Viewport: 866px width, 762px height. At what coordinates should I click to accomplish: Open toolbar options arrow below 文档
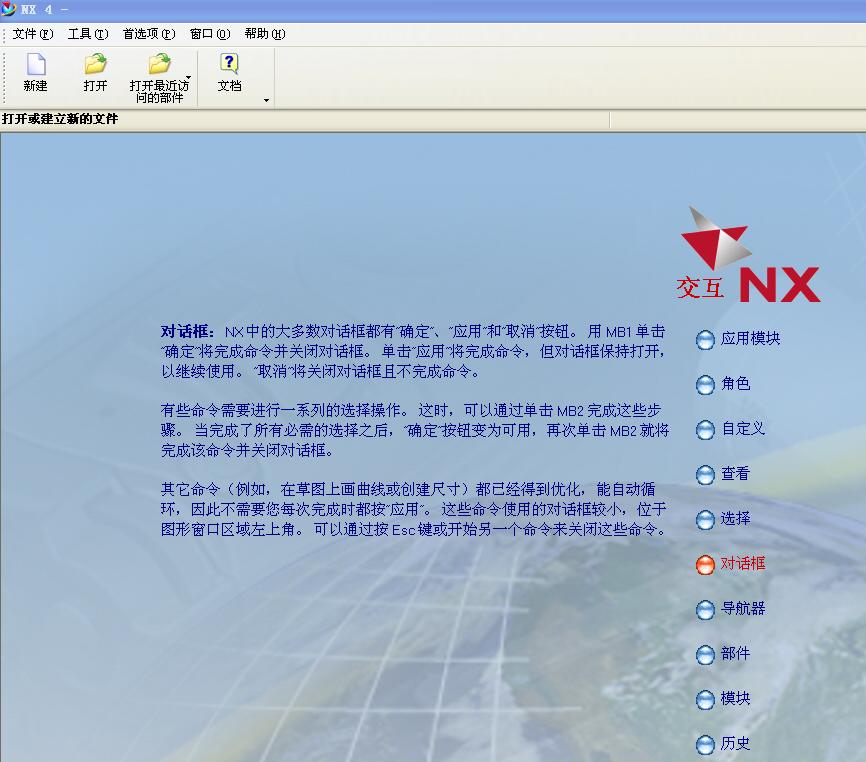click(267, 100)
